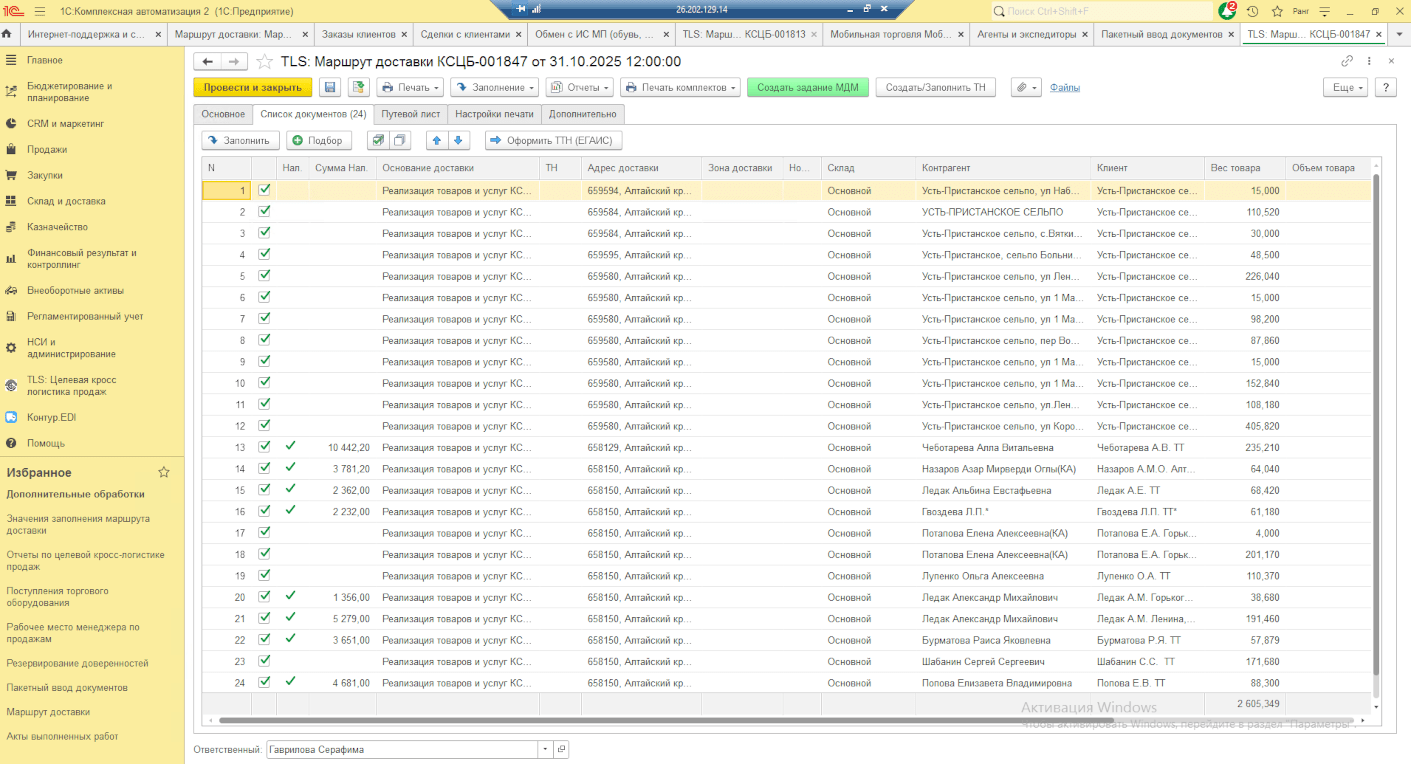Click the check all rows icon
Viewport: 1411px width, 764px height.
click(x=378, y=141)
